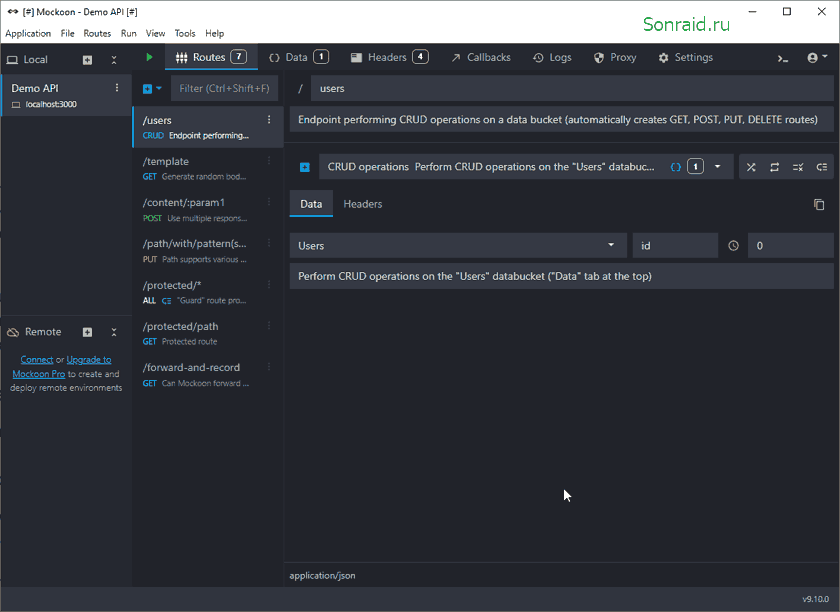
Task: Toggle fallback response mode
Action: coord(822,167)
